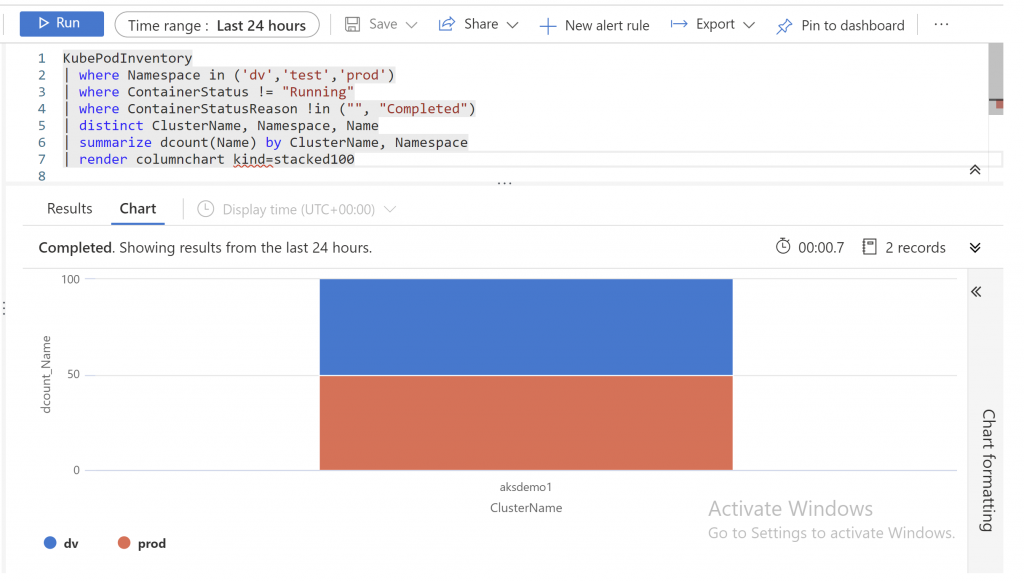Toggle the dv series in legend

coord(61,543)
